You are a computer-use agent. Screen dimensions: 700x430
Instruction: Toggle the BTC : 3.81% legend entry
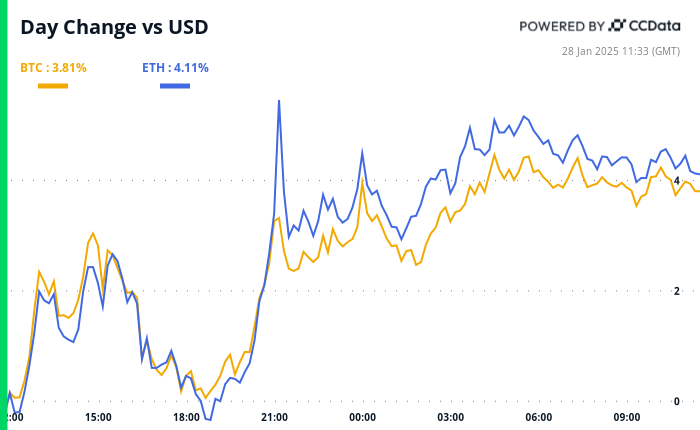[53, 68]
